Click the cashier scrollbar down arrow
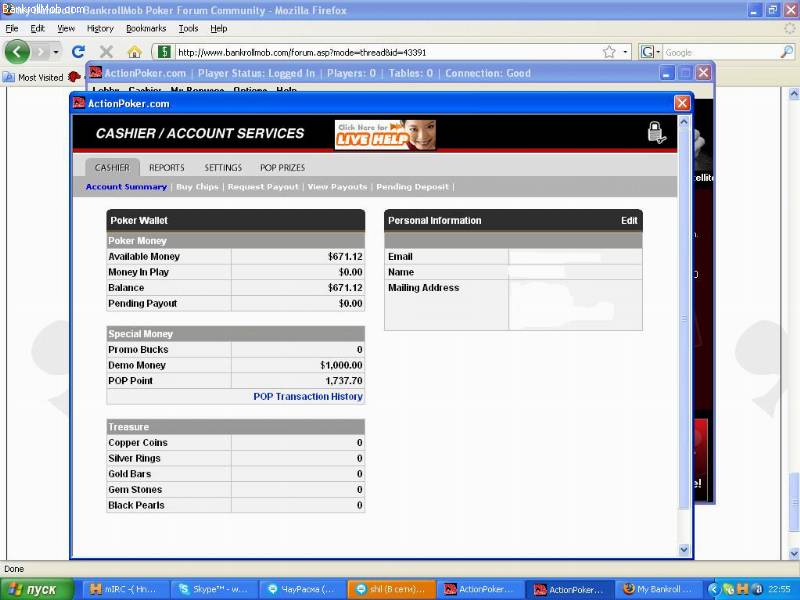800x600 pixels. point(684,549)
